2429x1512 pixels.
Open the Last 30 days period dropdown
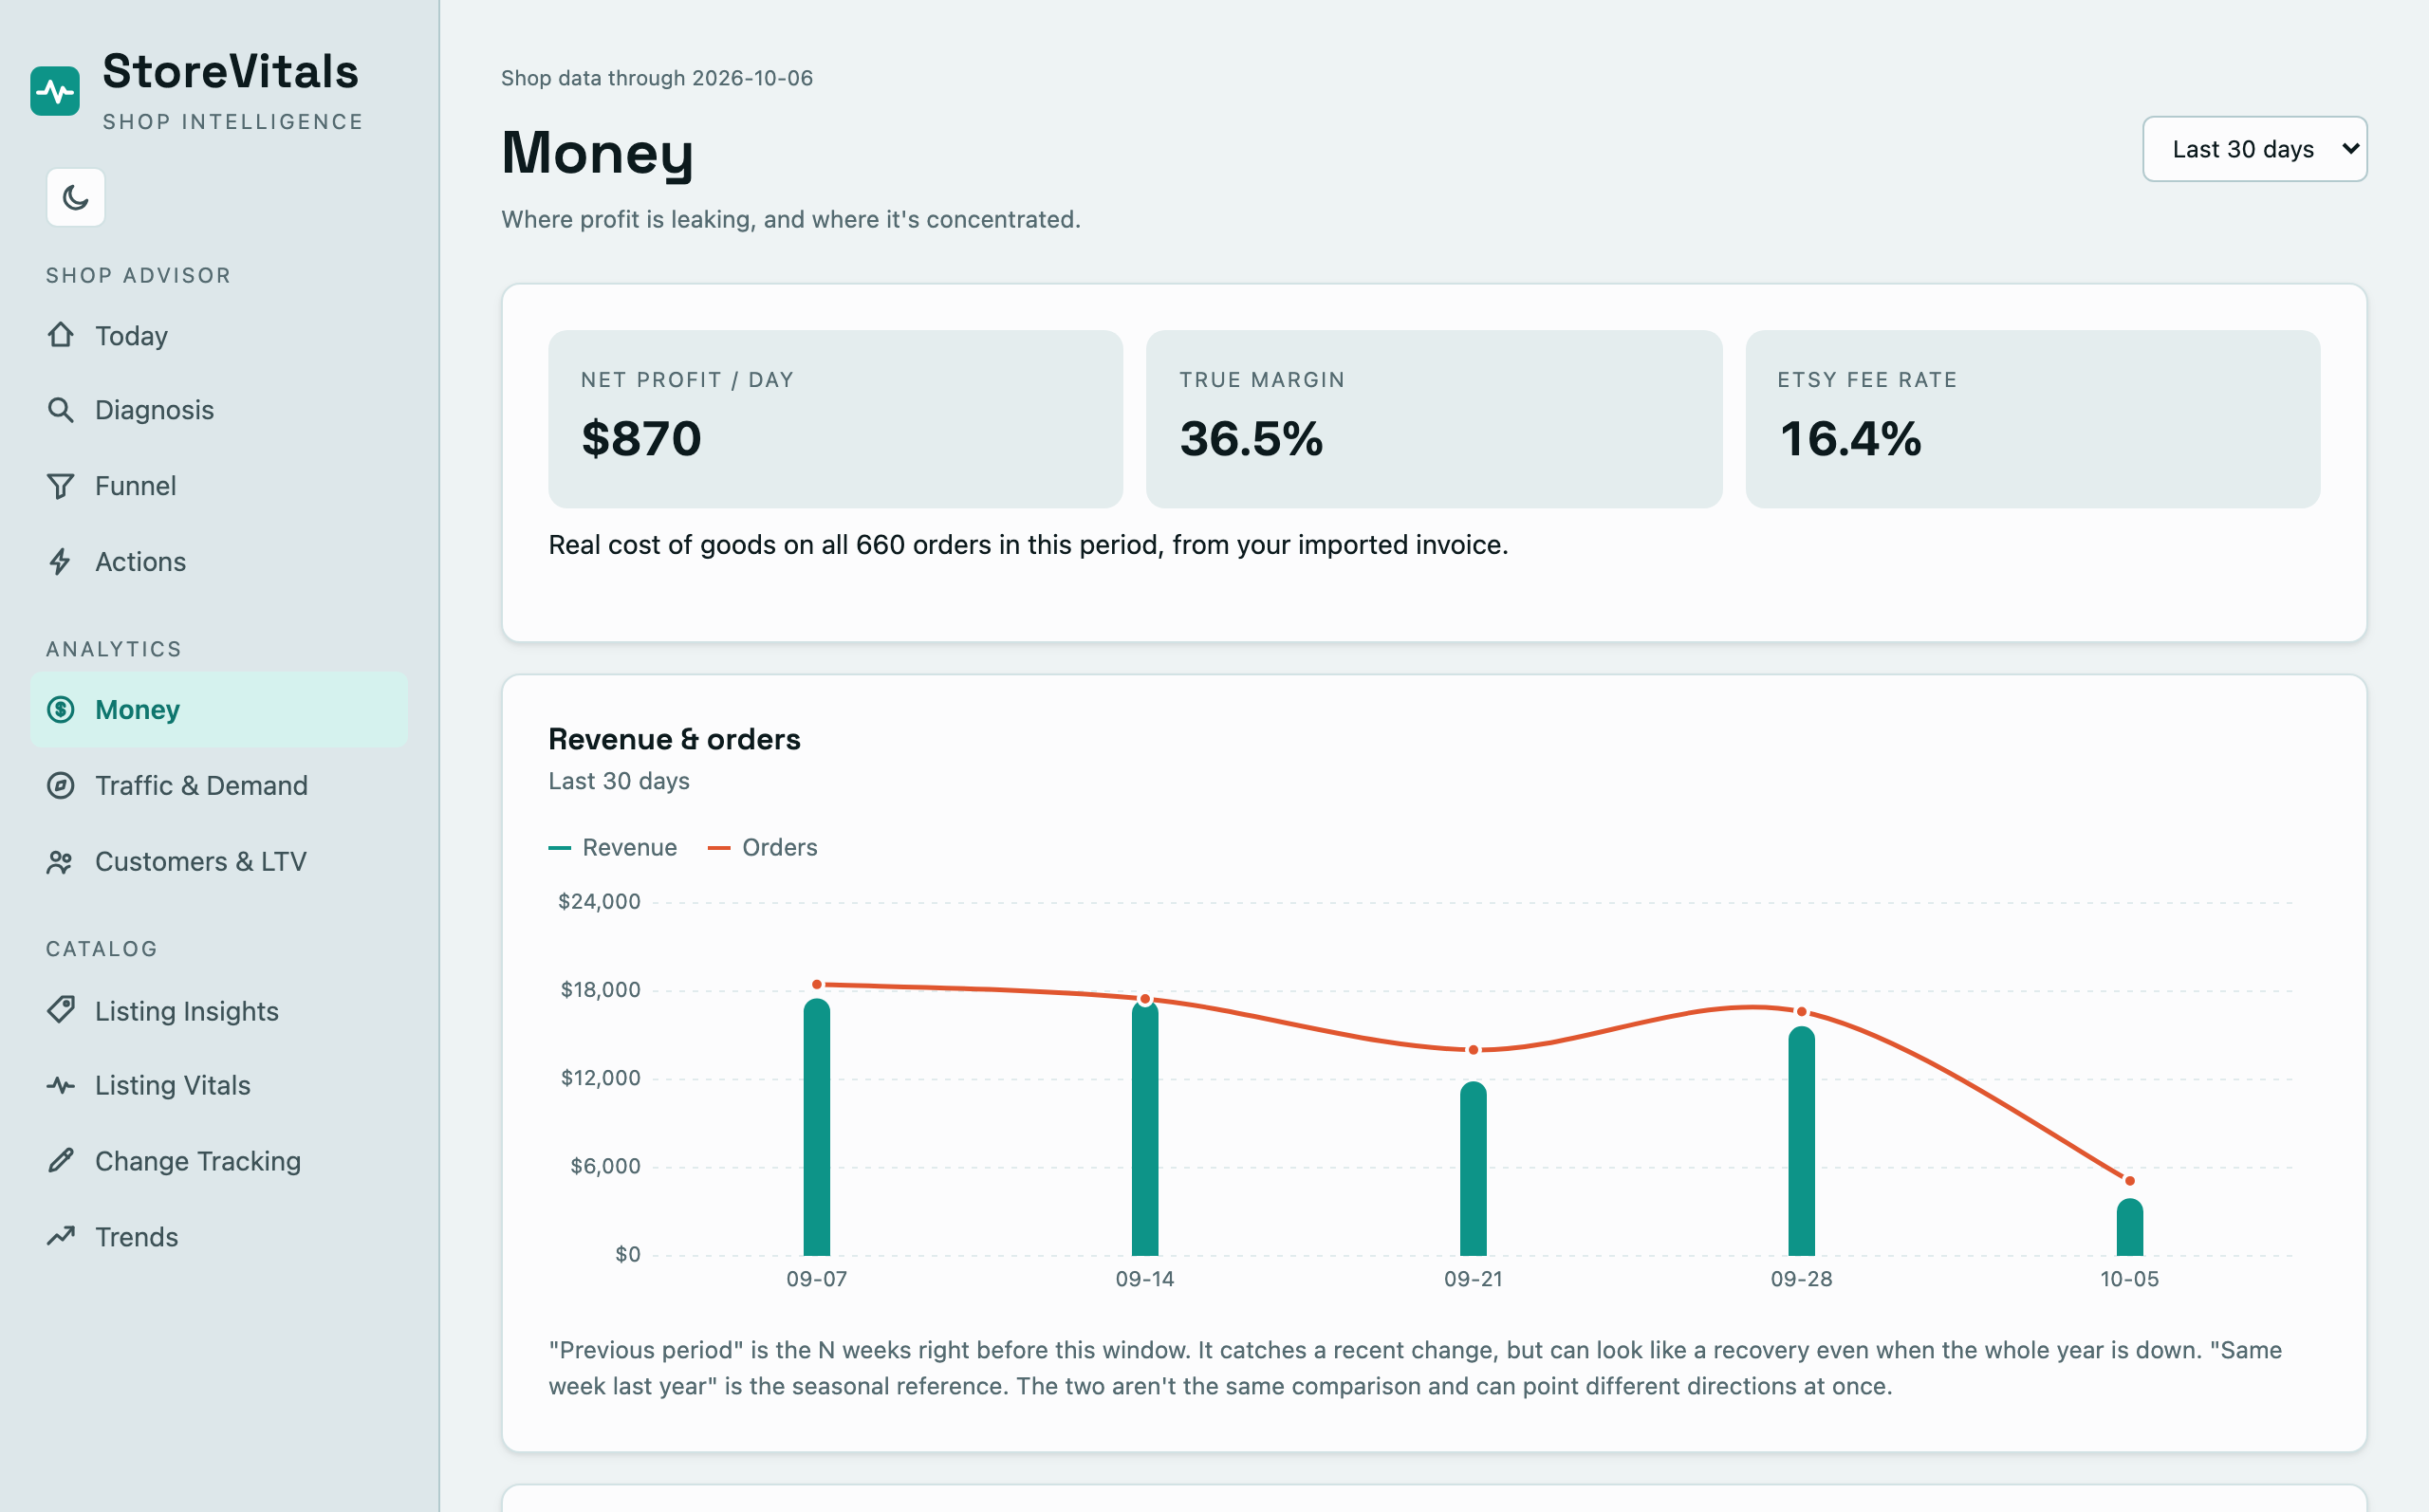(x=2254, y=149)
